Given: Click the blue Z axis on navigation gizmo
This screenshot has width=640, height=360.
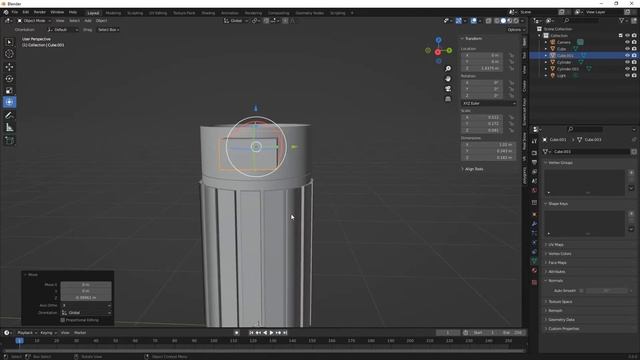Looking at the screenshot, I should (438, 40).
